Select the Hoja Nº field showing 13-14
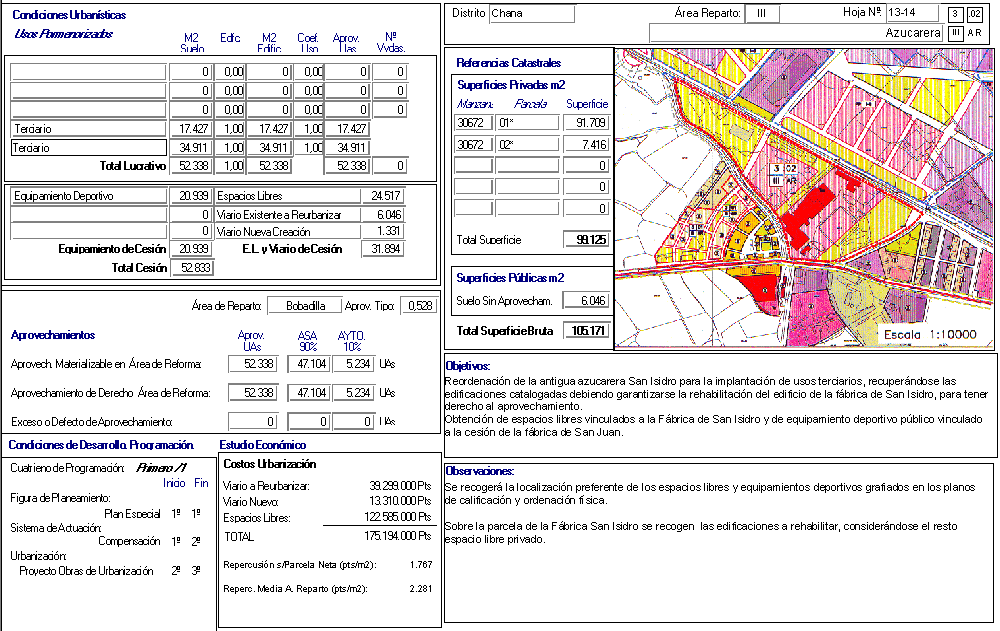This screenshot has height=631, width=1000. [912, 13]
